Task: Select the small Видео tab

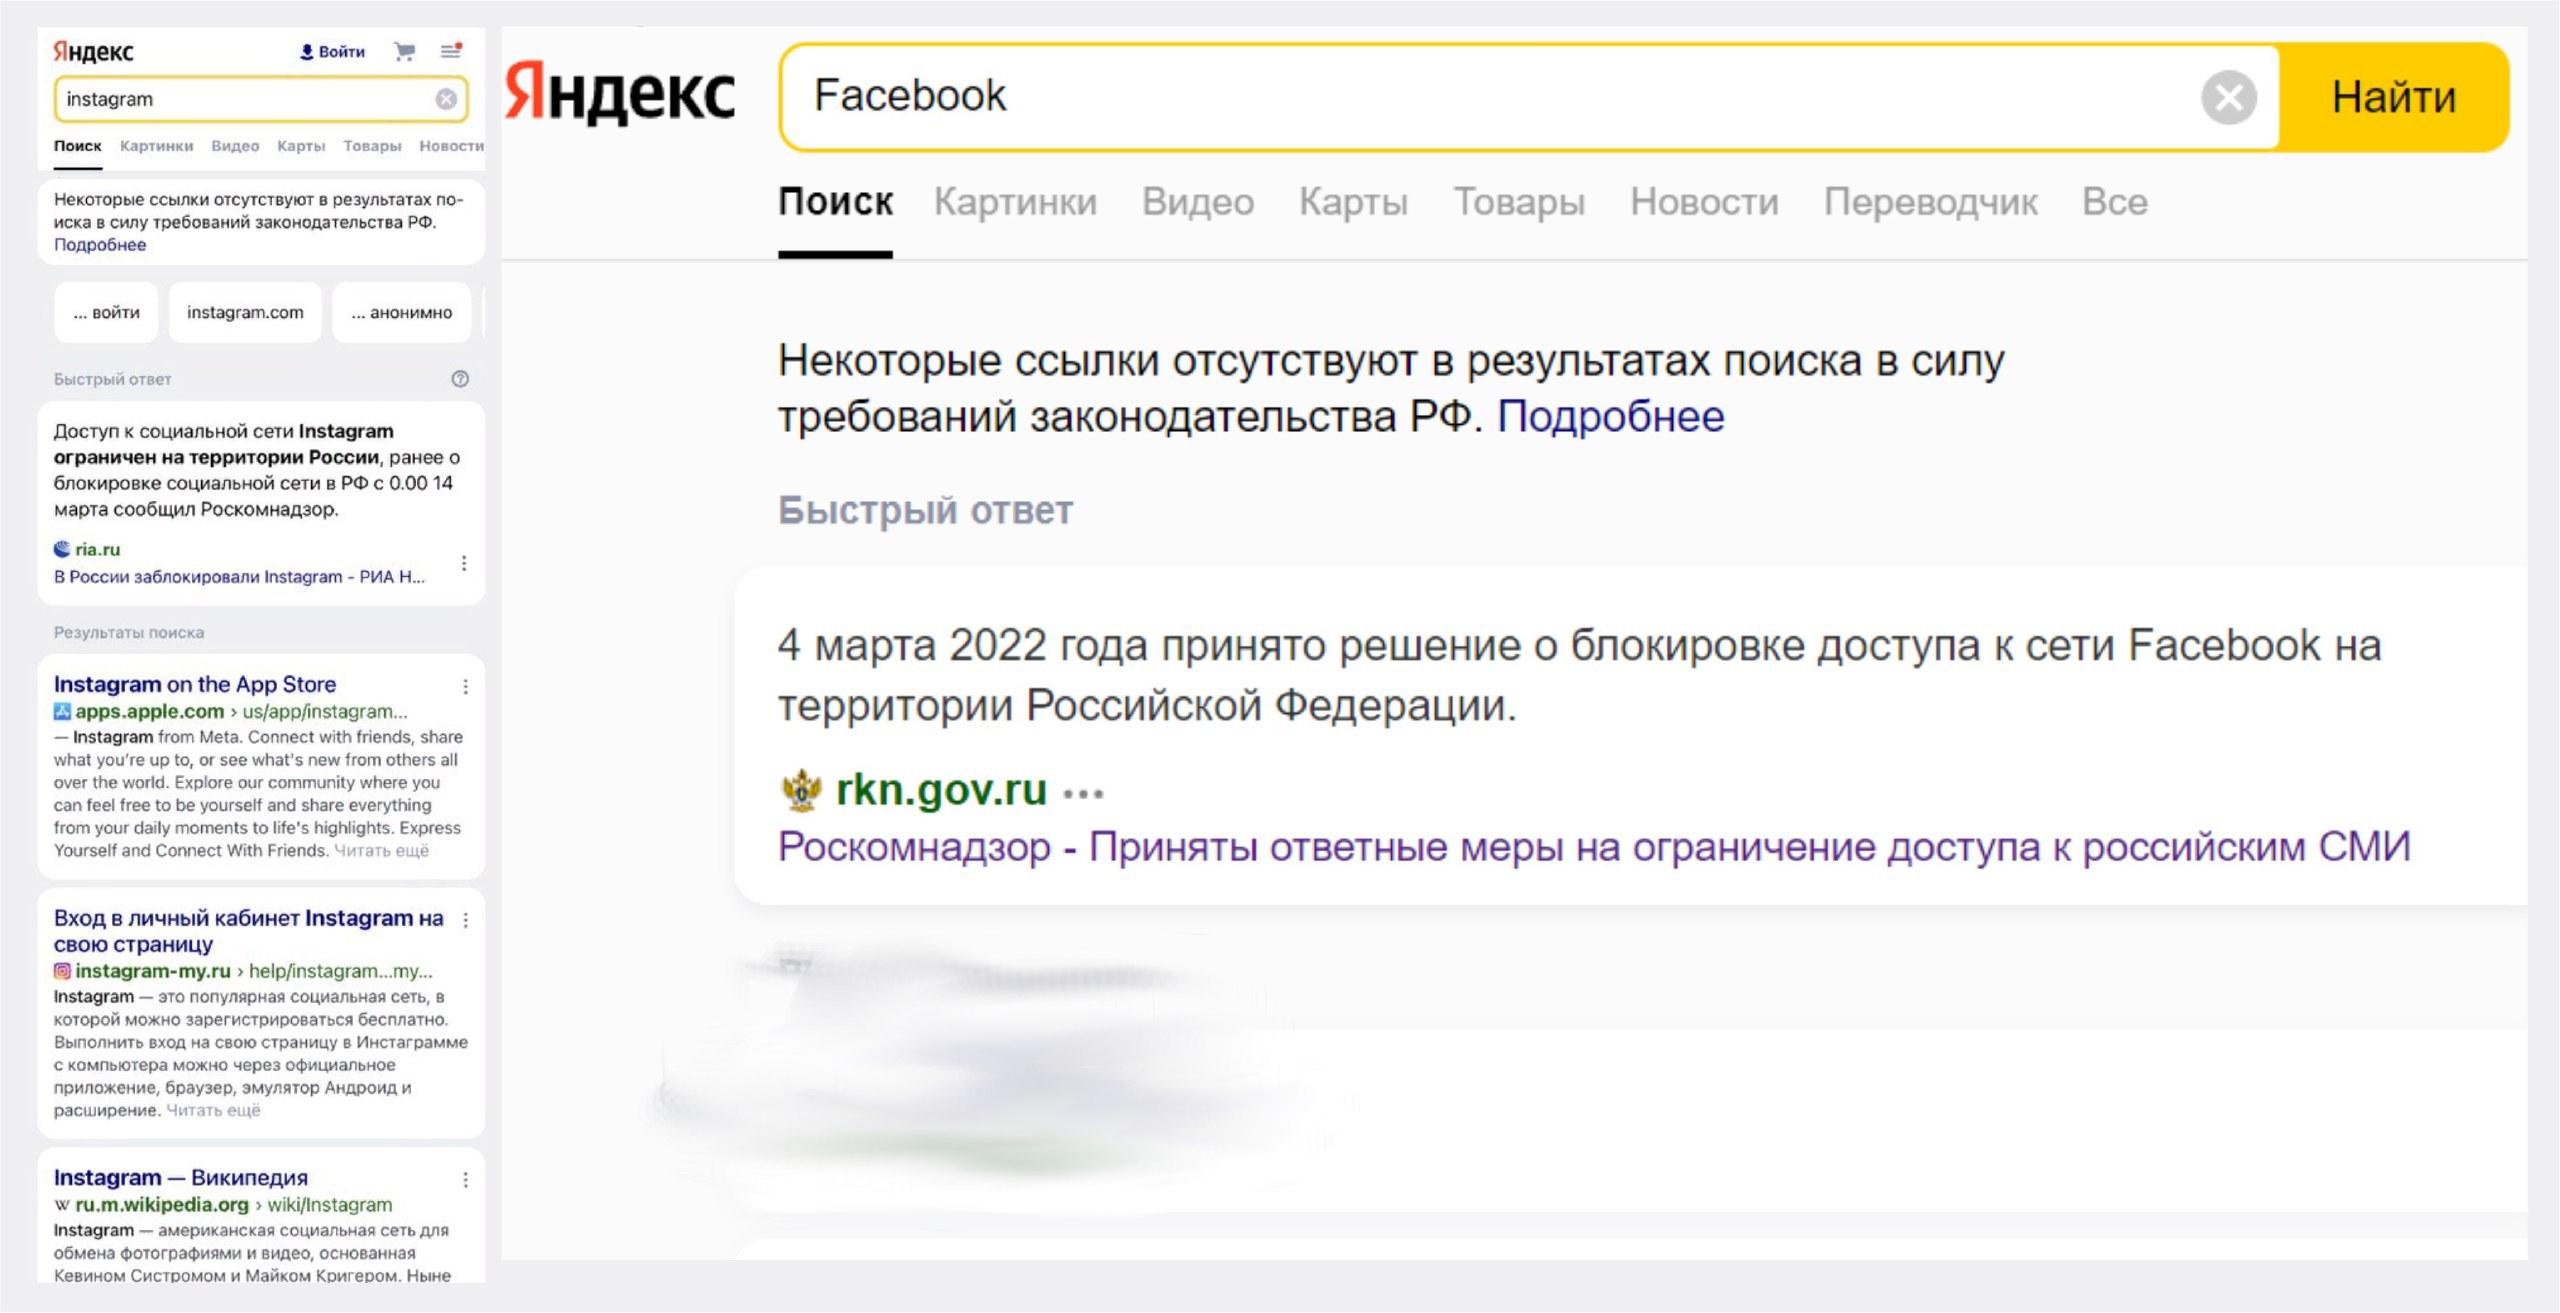Action: [x=235, y=146]
